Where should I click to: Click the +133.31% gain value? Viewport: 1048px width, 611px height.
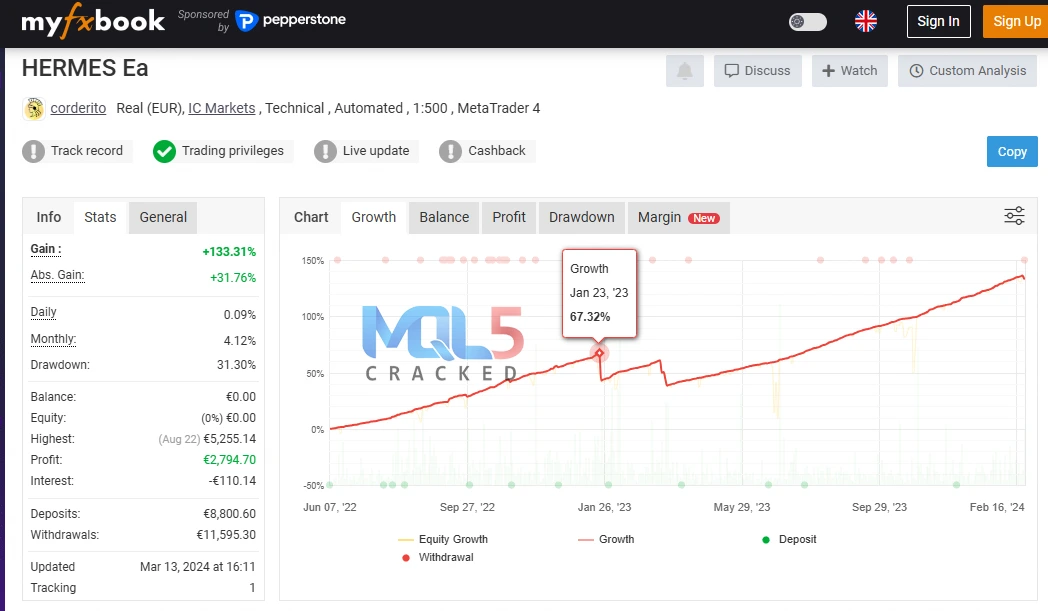click(229, 252)
